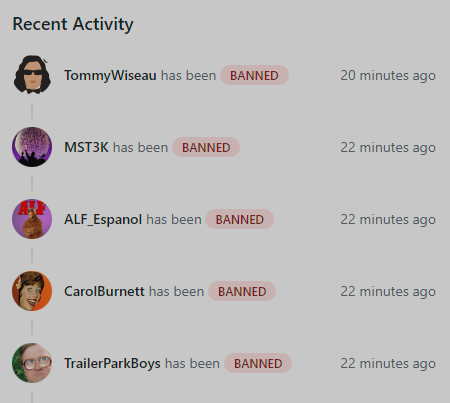Open the TommyWiseau username link

point(110,76)
